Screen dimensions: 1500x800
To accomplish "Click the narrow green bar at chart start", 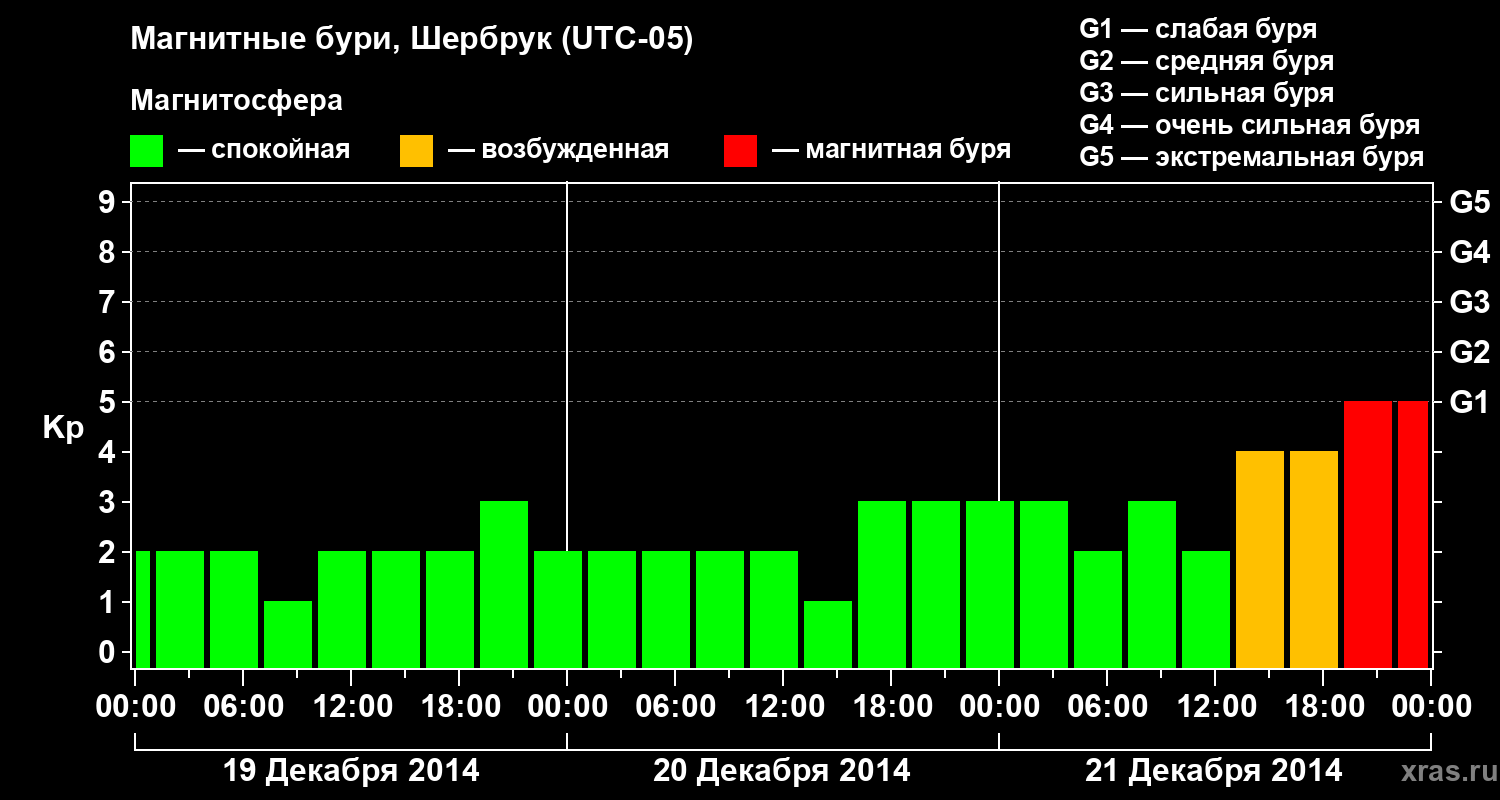I will click(x=142, y=609).
